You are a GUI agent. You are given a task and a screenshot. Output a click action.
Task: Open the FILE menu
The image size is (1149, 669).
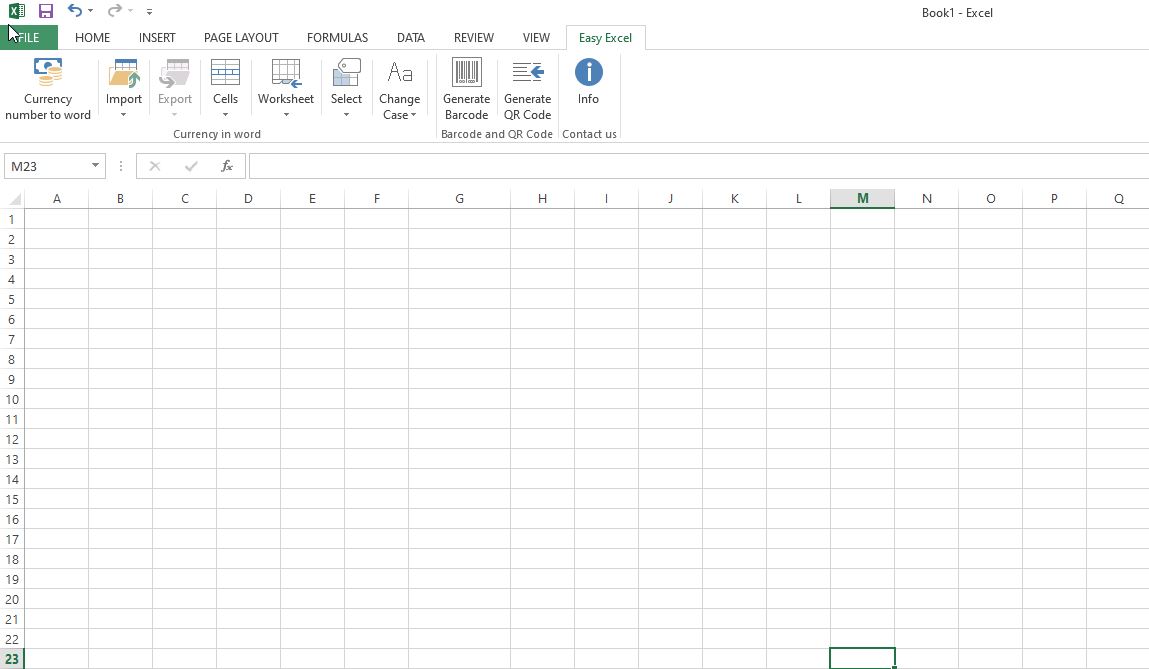pos(29,37)
